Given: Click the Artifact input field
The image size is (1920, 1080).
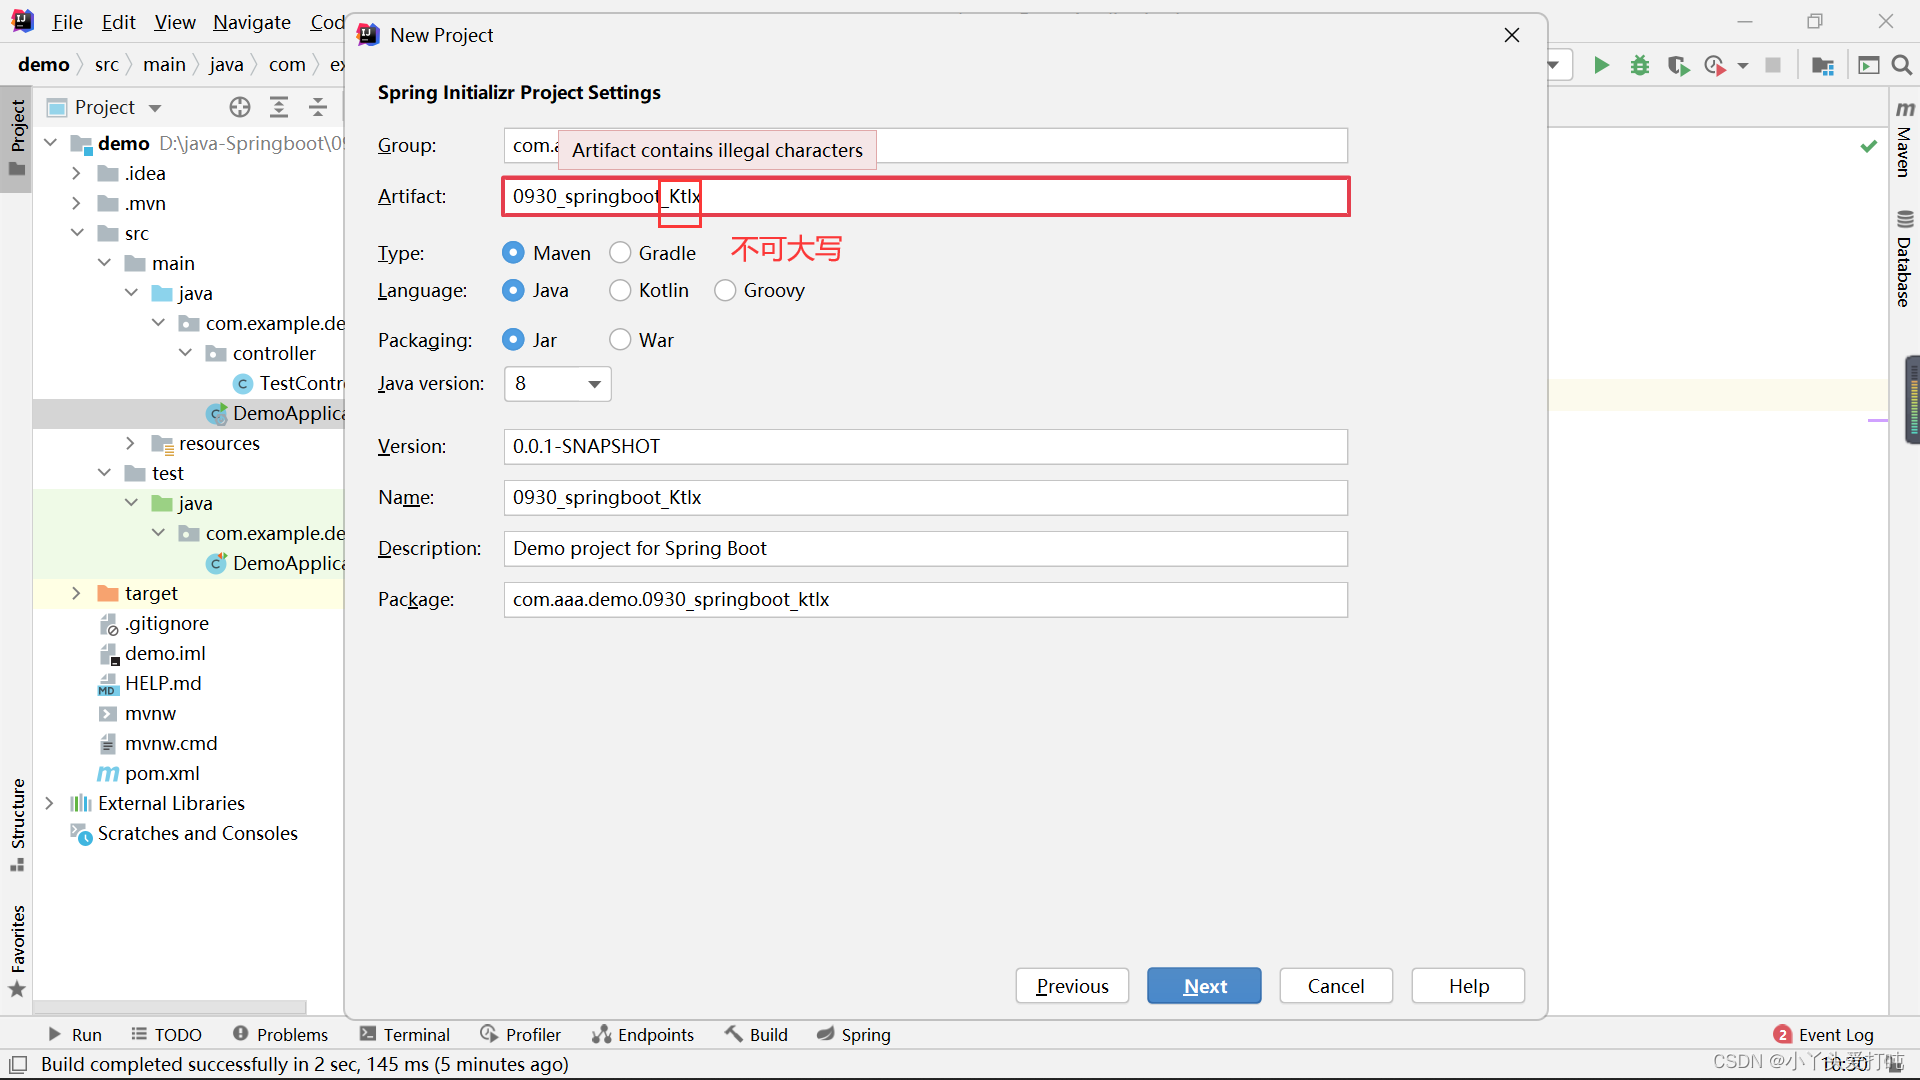Looking at the screenshot, I should tap(924, 195).
